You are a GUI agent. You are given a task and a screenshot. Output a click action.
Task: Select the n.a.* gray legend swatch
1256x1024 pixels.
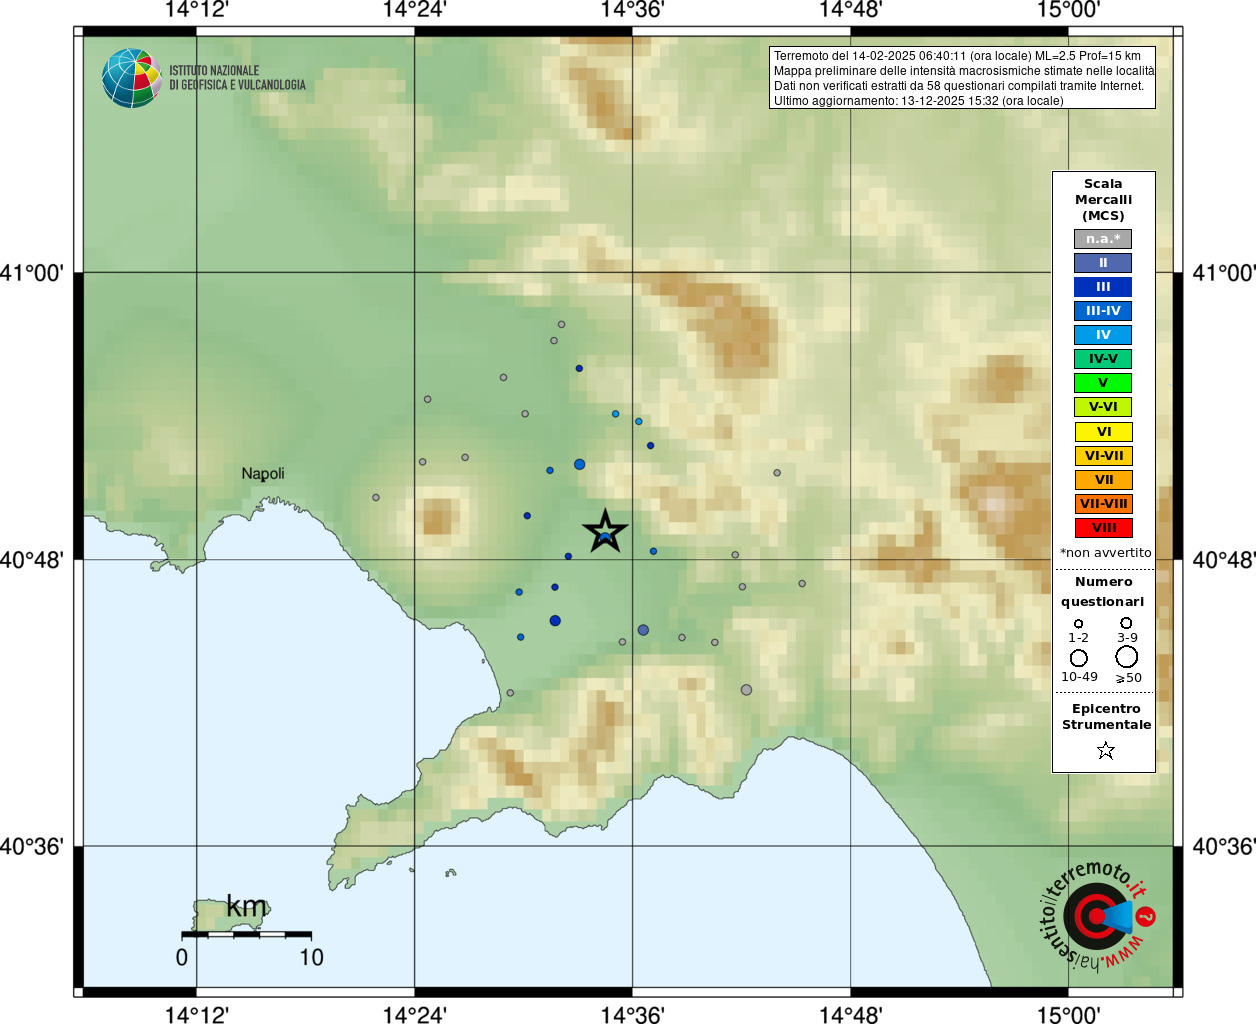tap(1103, 239)
